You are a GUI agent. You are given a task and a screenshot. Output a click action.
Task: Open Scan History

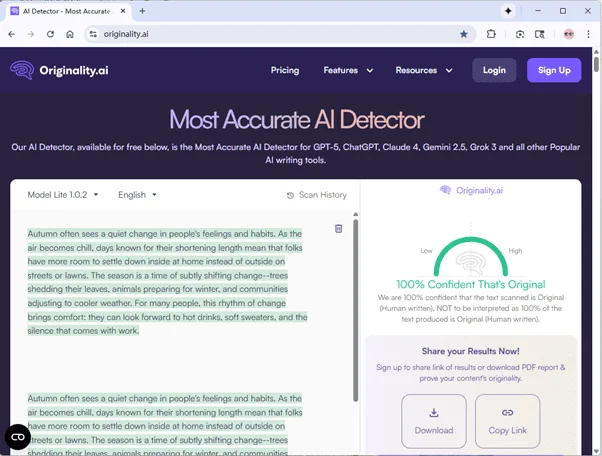pos(317,195)
